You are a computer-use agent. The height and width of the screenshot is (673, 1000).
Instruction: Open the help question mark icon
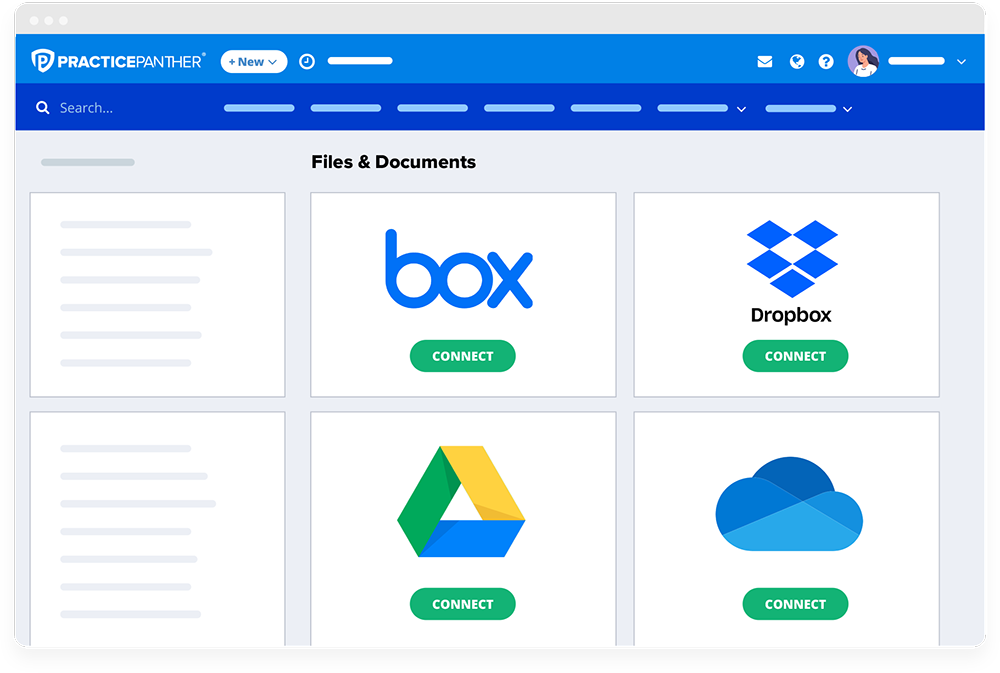[x=826, y=62]
